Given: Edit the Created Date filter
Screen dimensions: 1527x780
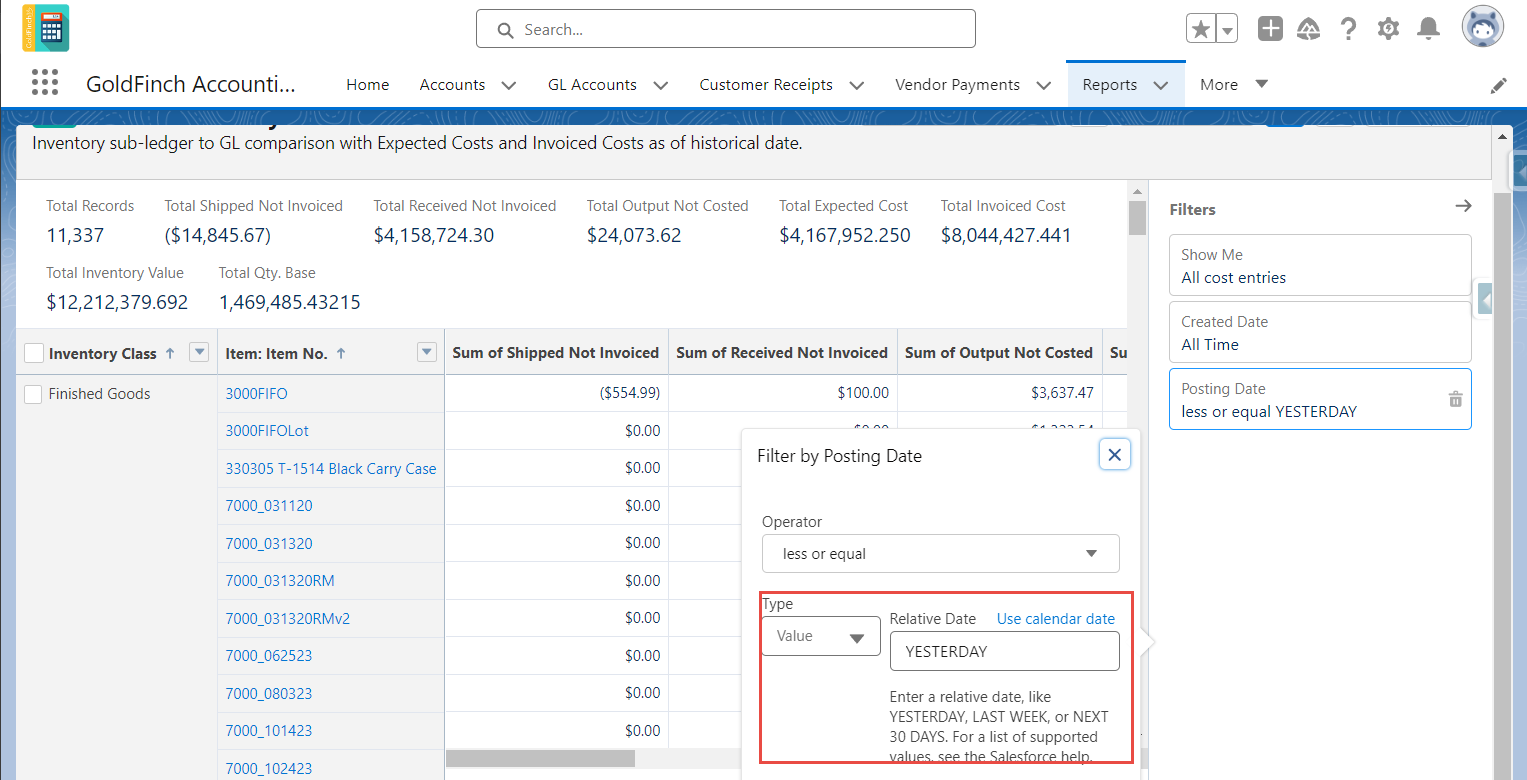Looking at the screenshot, I should tap(1320, 333).
